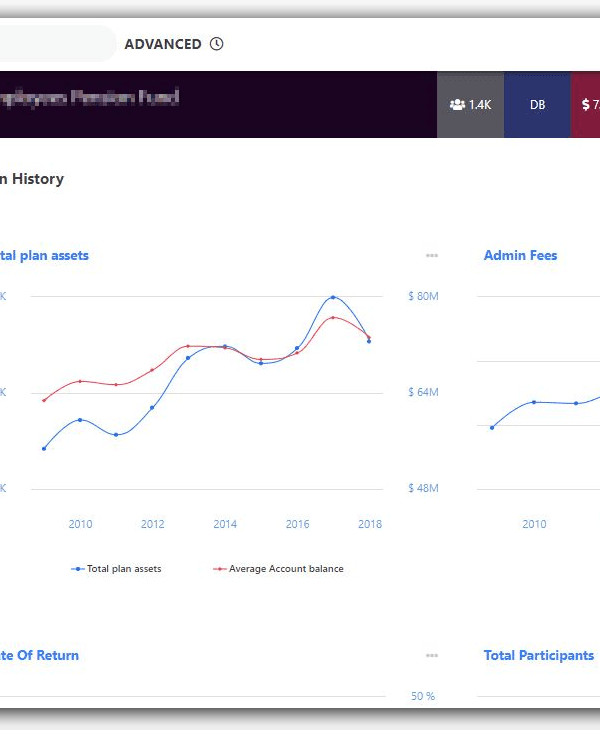This screenshot has width=600, height=730.
Task: Click the blurred pension fund name in the header
Action: (90, 98)
